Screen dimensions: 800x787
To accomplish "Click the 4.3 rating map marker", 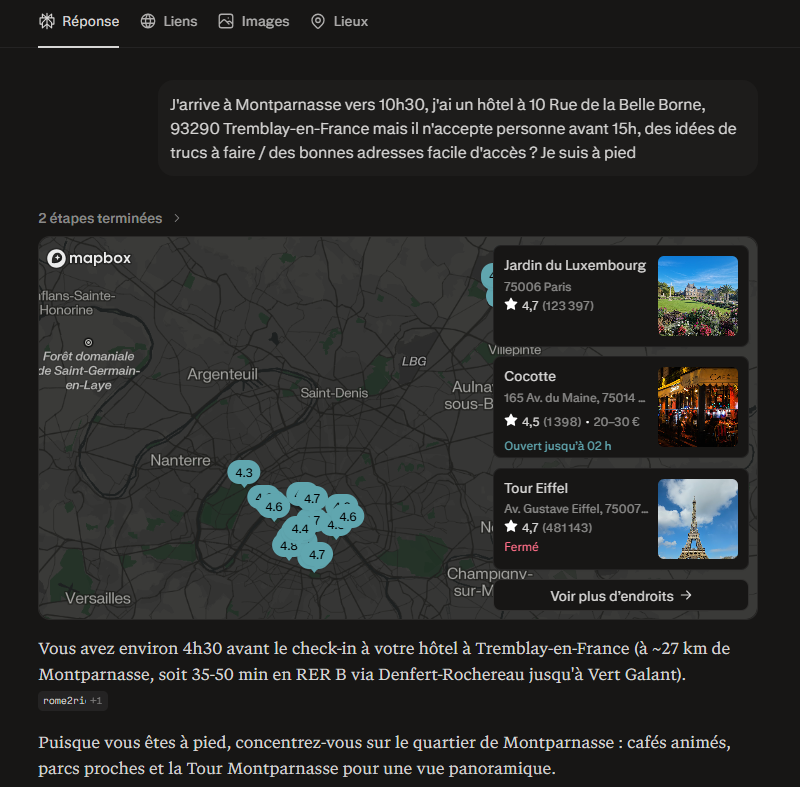I will pyautogui.click(x=243, y=472).
